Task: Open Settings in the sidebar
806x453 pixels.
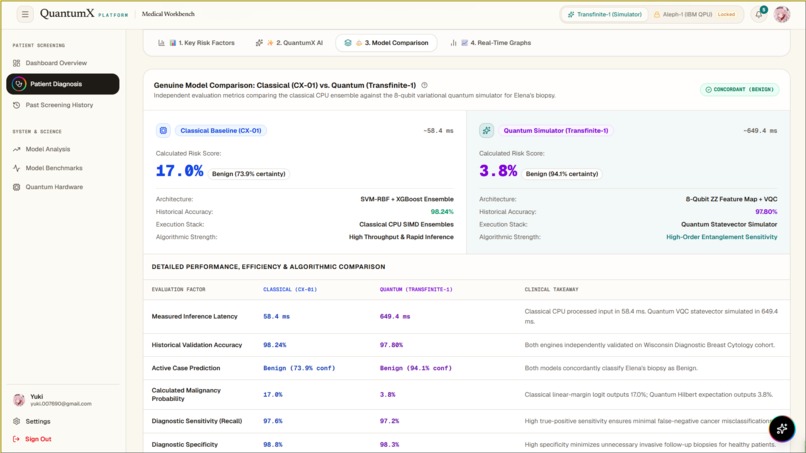Action: coord(63,421)
